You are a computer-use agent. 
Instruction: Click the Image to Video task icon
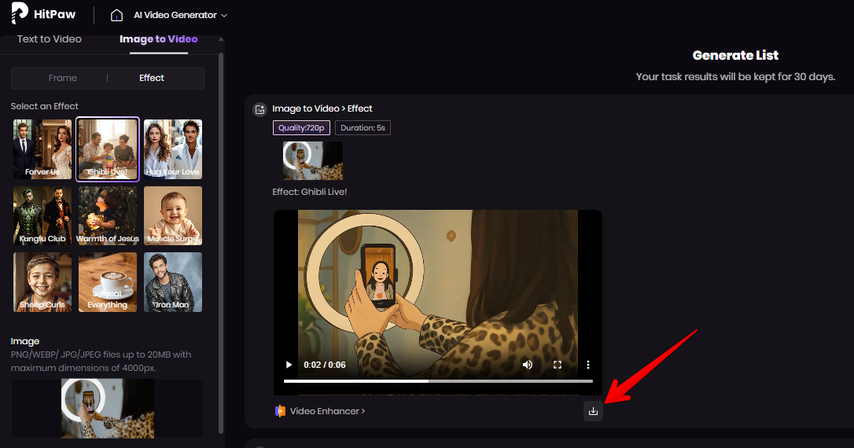coord(260,109)
